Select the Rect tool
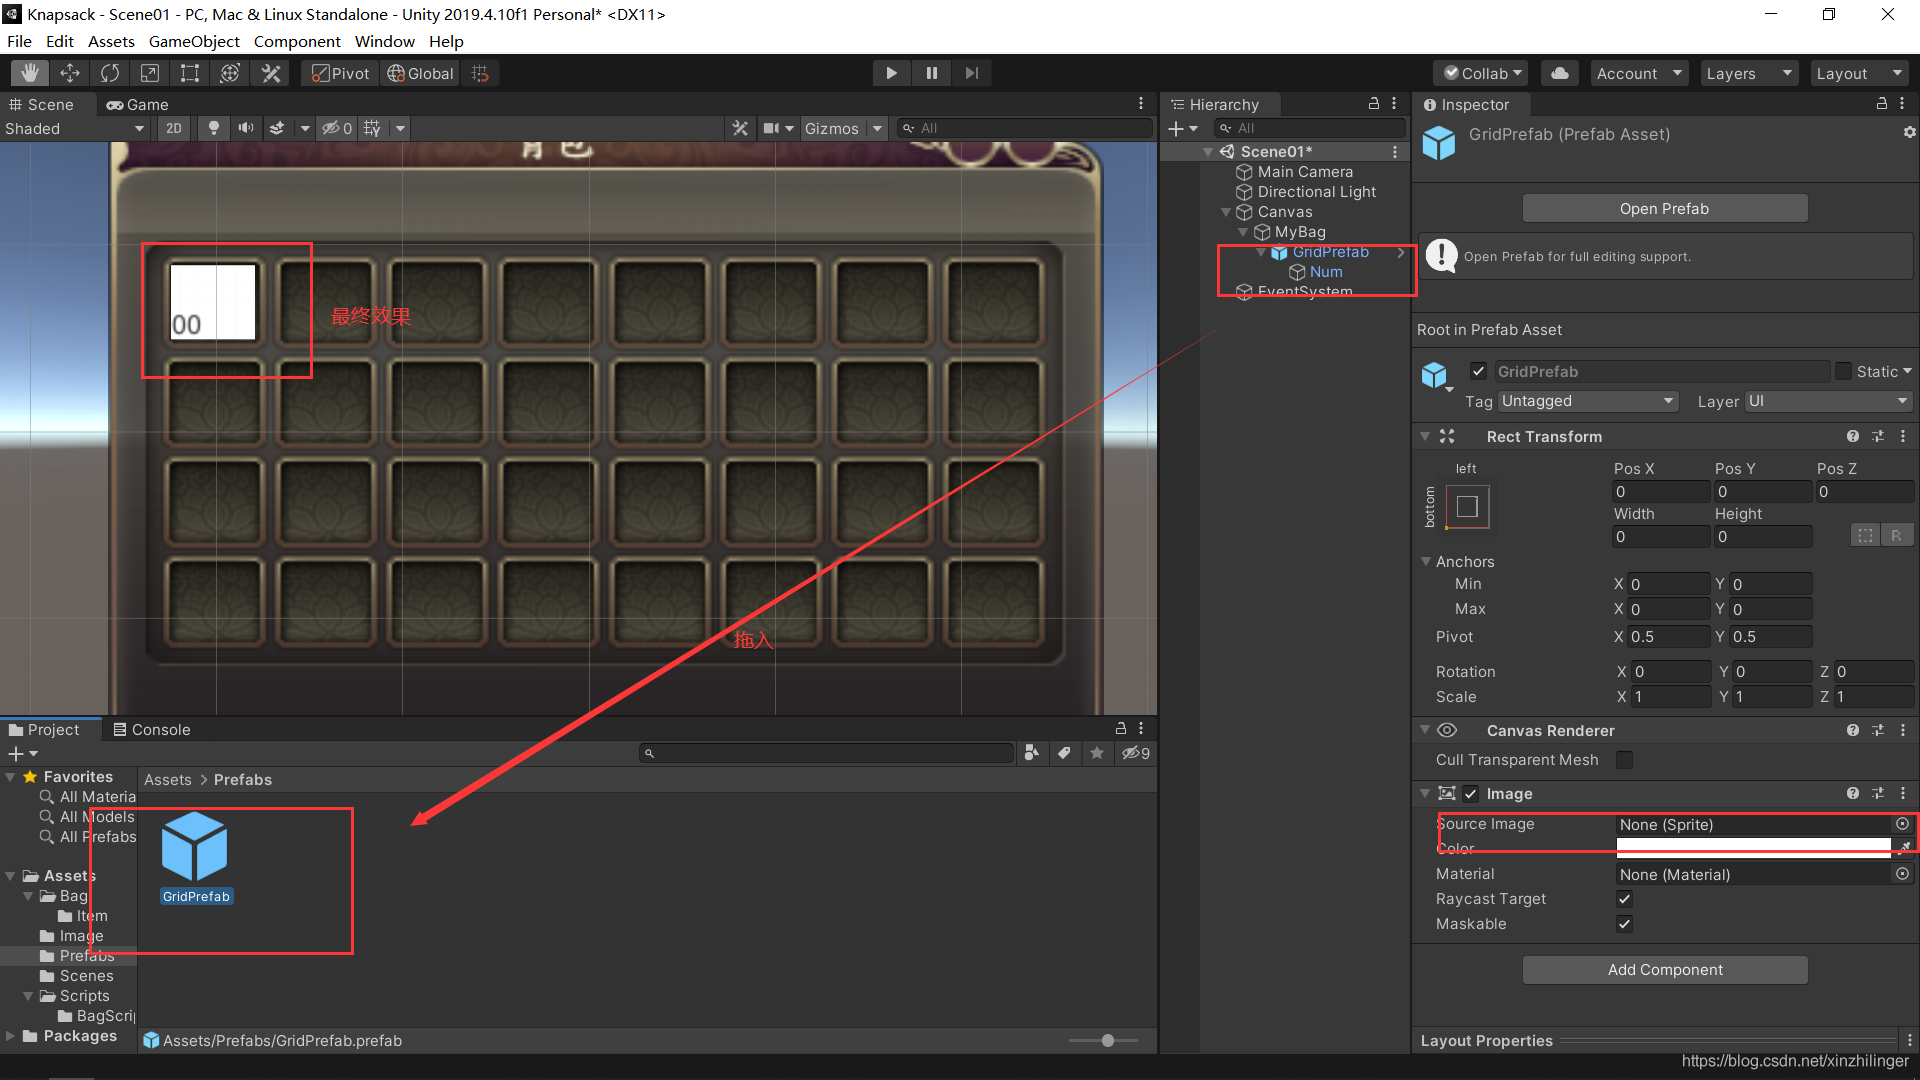The image size is (1920, 1080). click(190, 73)
